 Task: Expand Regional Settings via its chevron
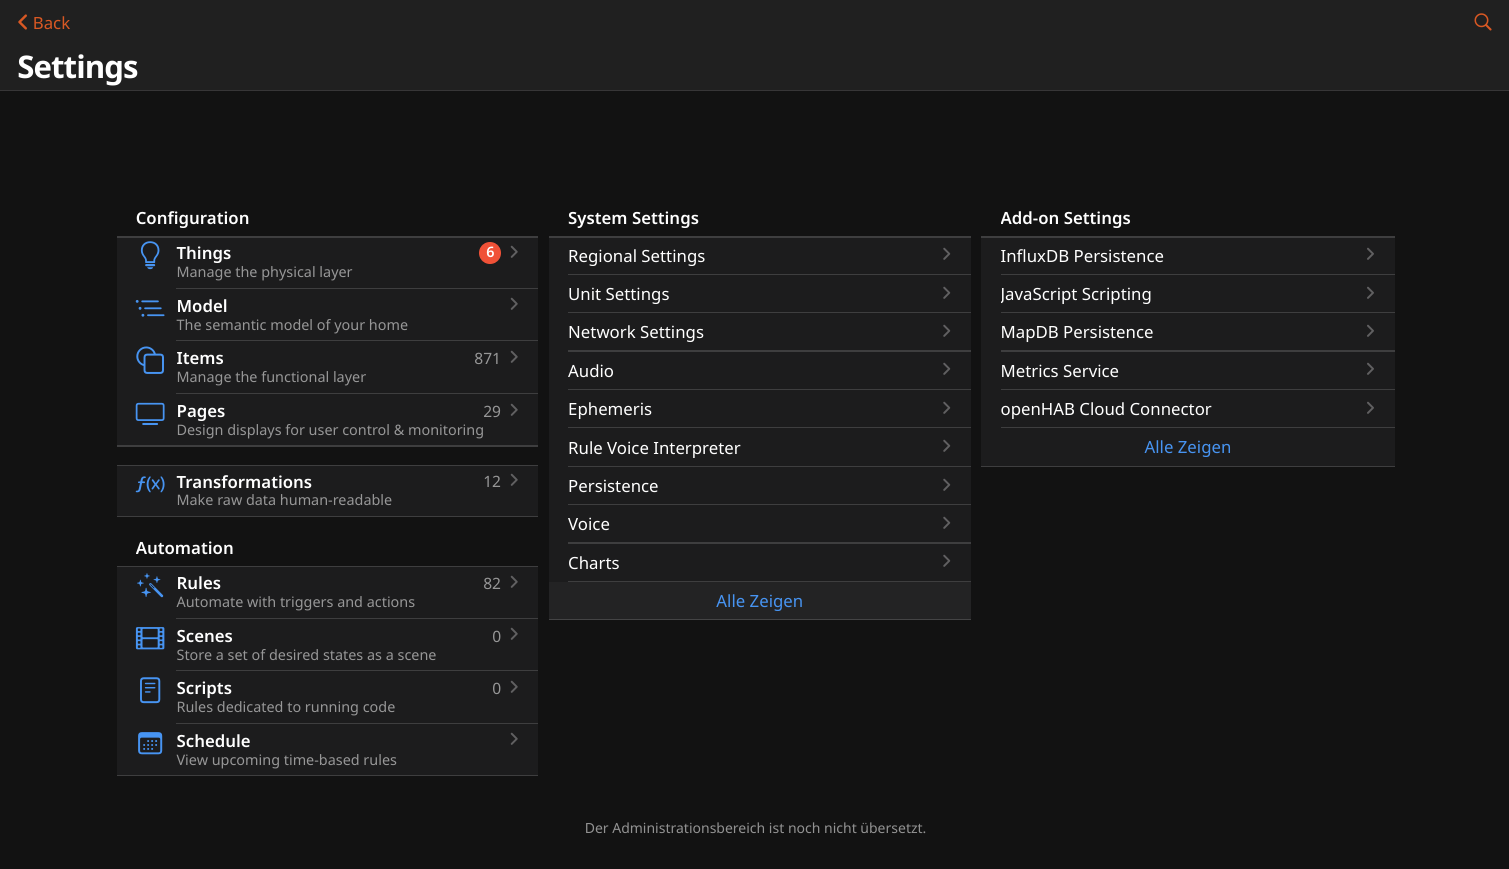tap(946, 255)
